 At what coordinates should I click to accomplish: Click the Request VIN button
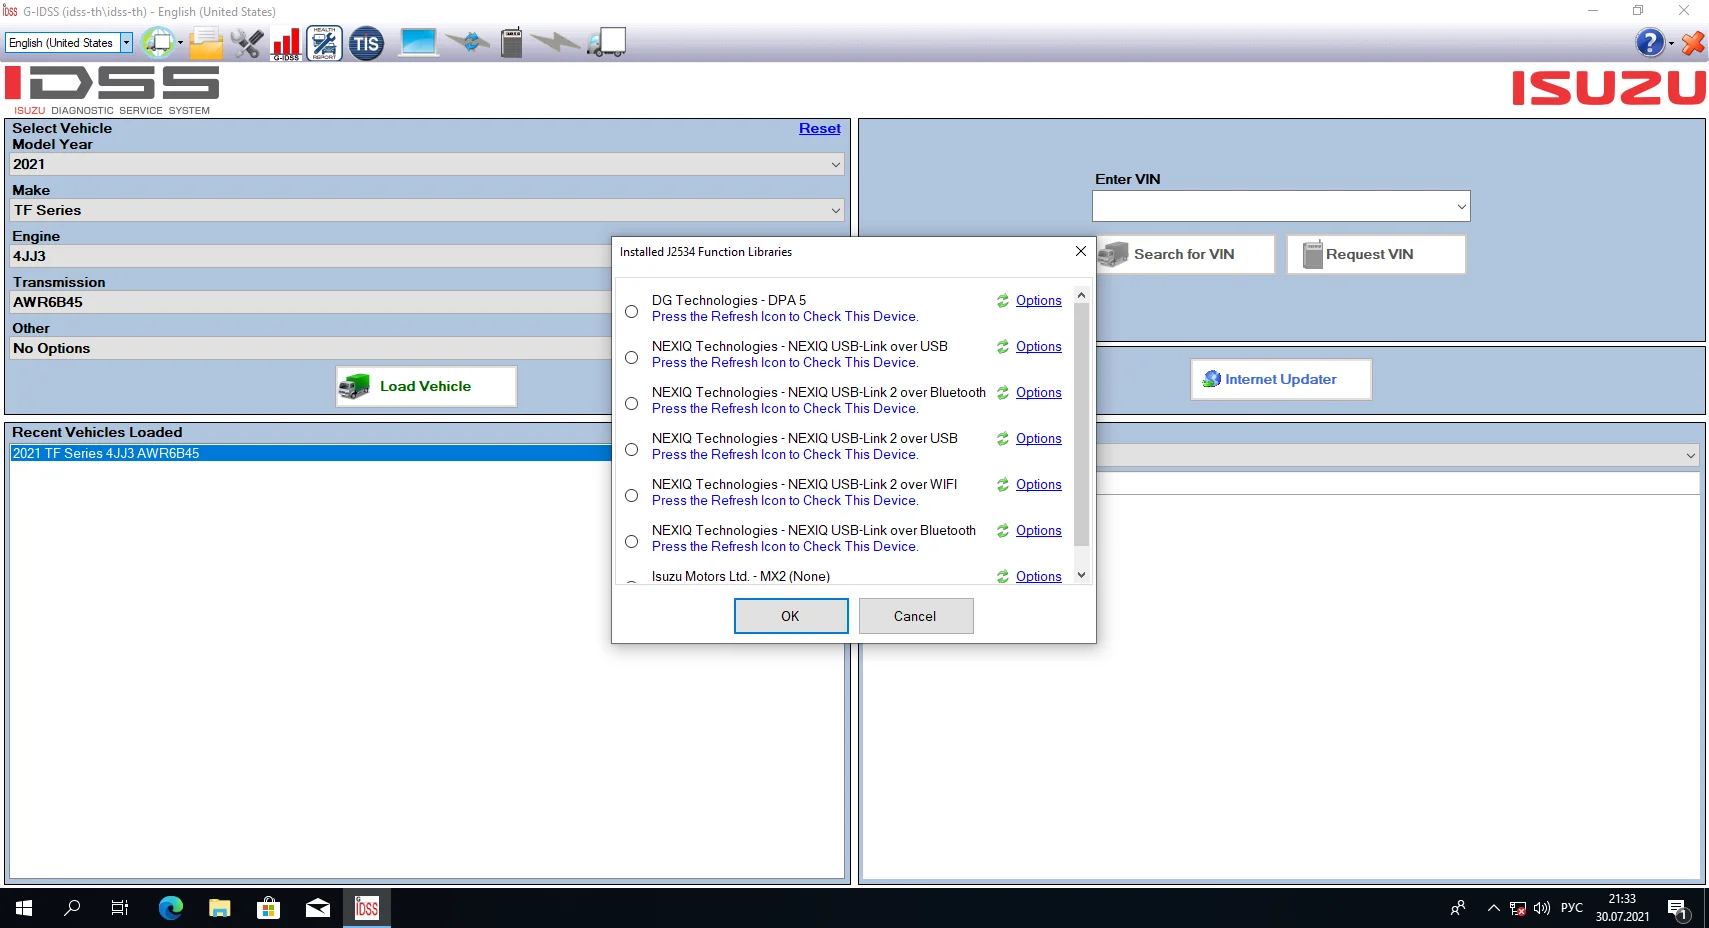[x=1376, y=255]
